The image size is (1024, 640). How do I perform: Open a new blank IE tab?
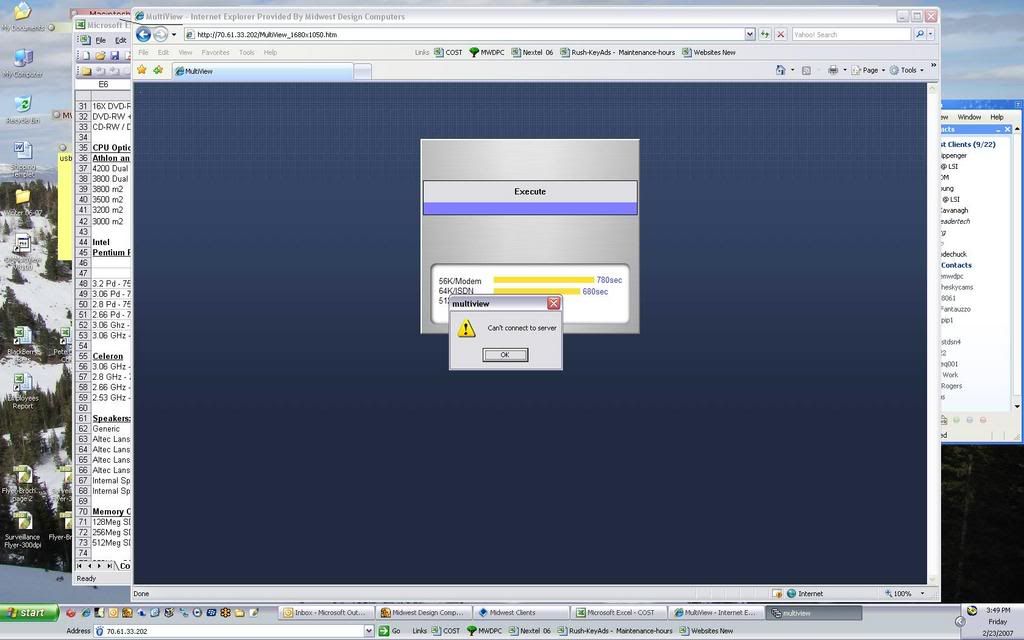[362, 71]
